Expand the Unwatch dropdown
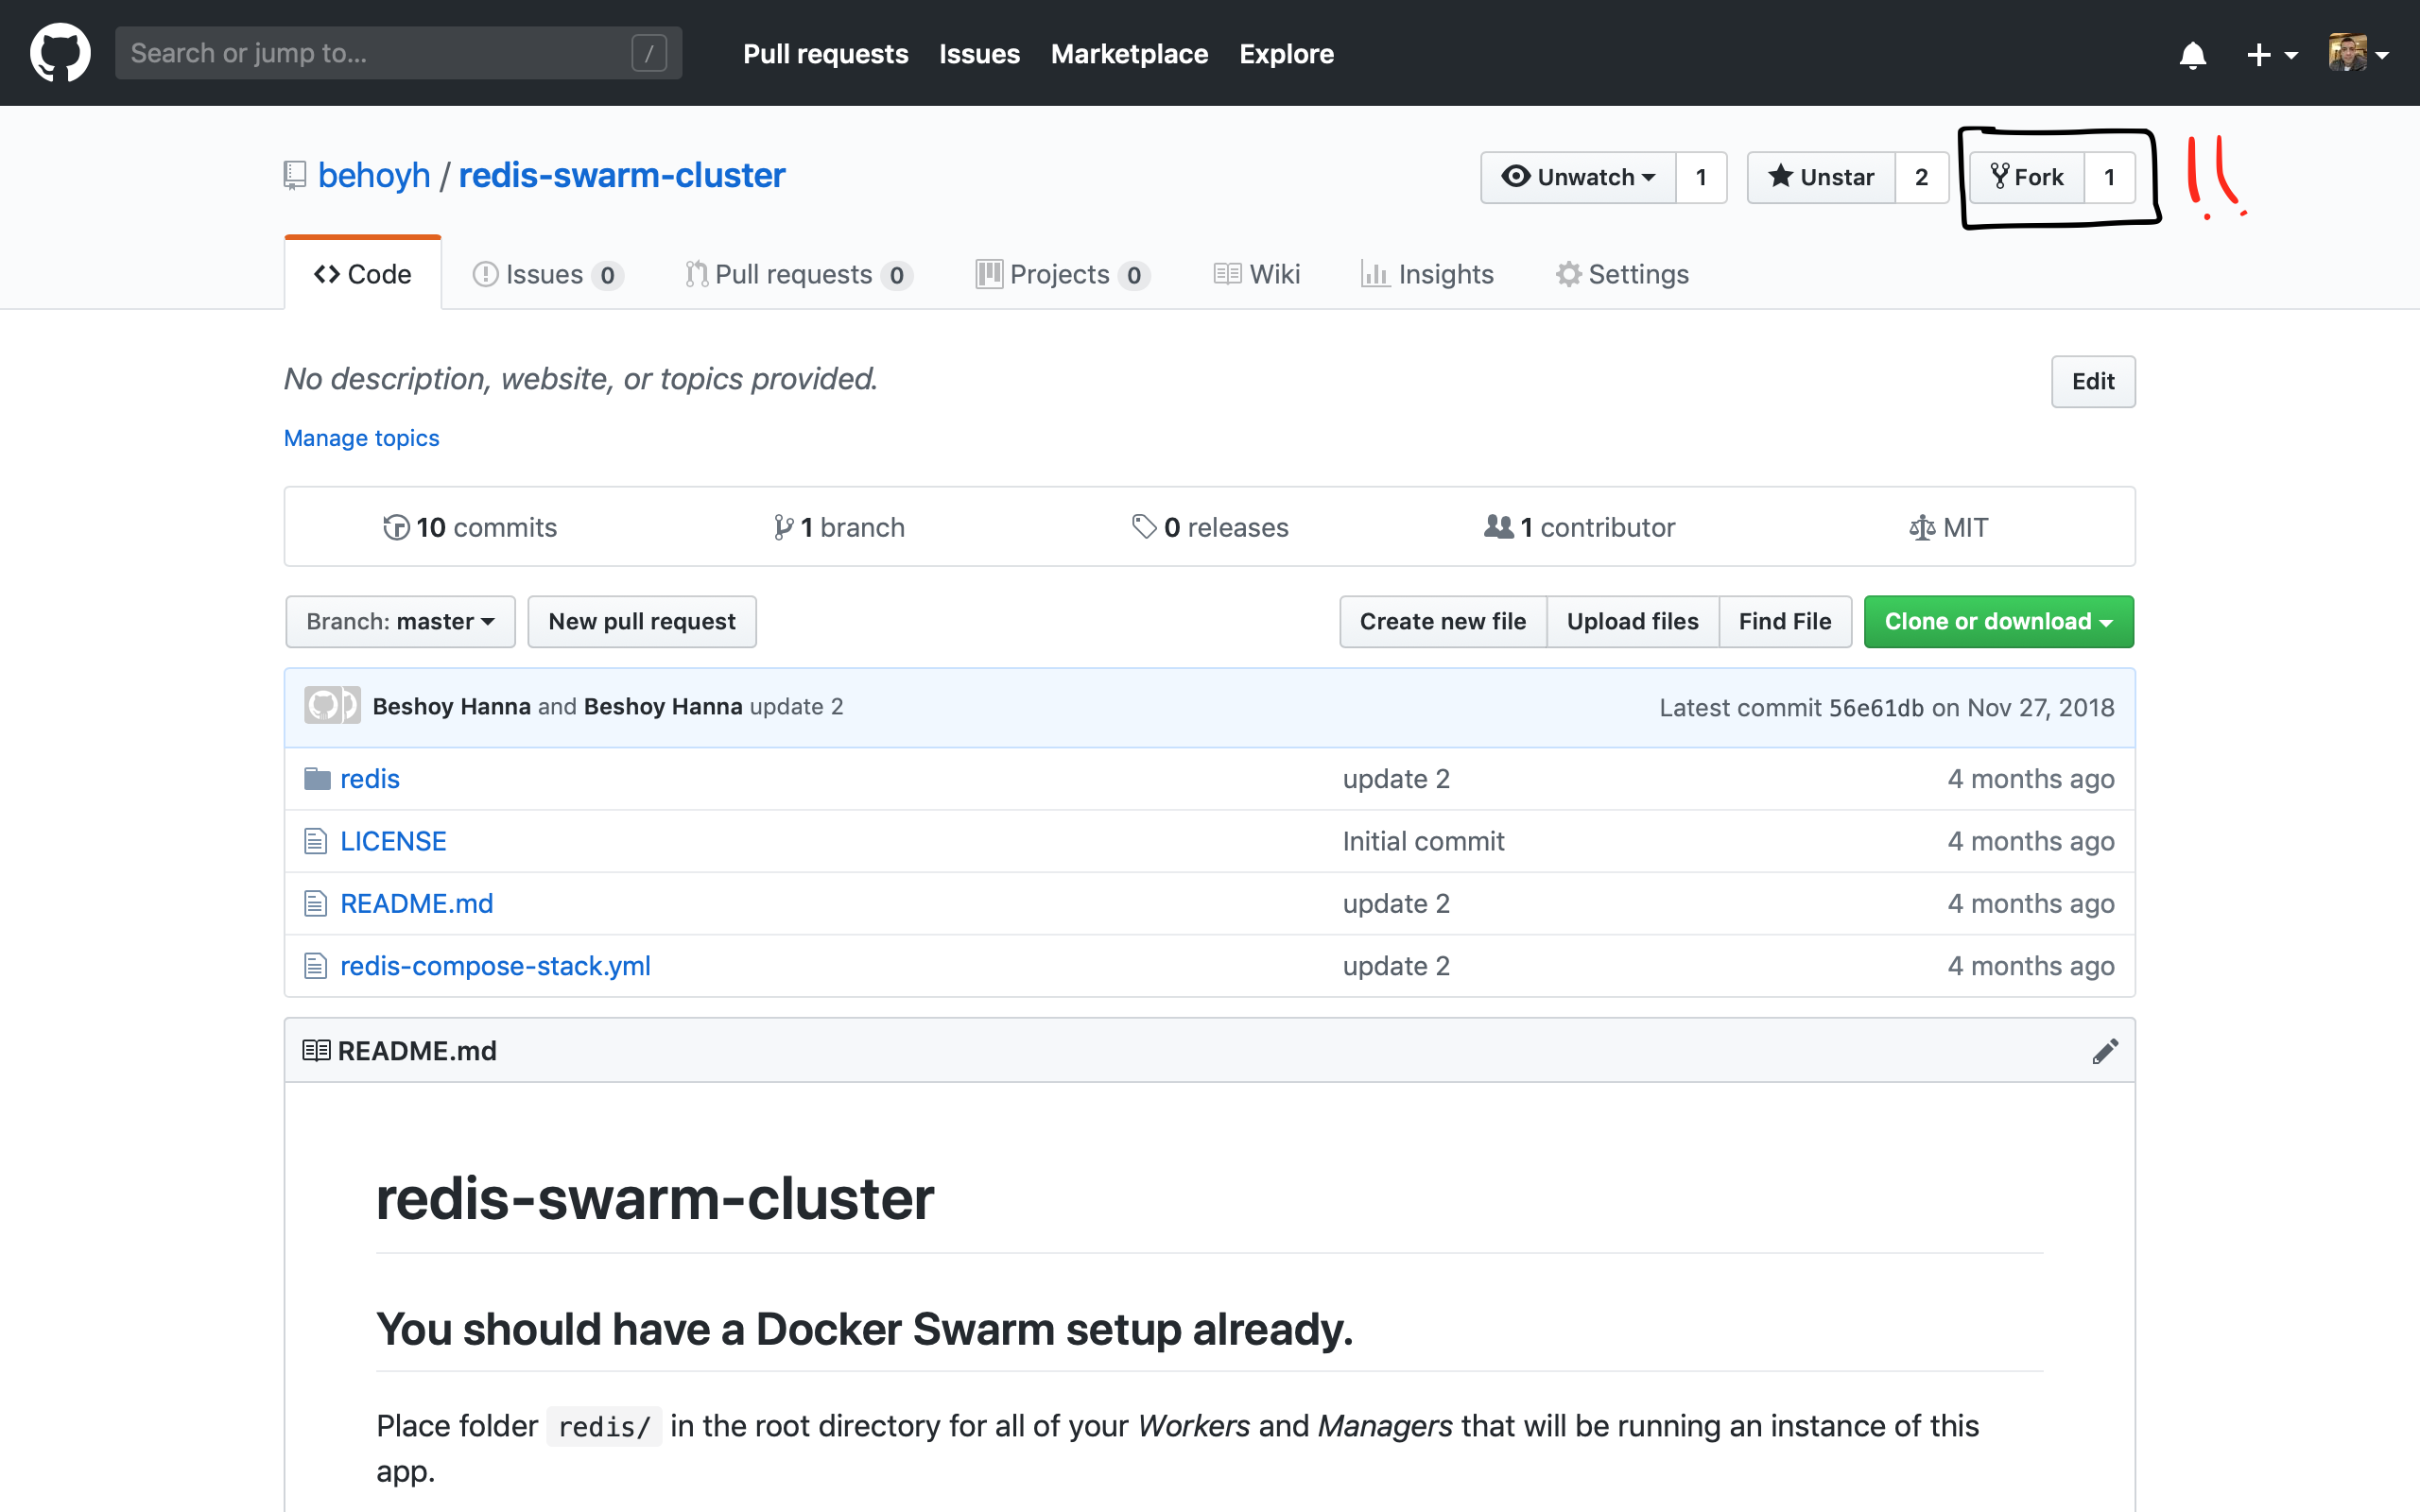 (1578, 177)
